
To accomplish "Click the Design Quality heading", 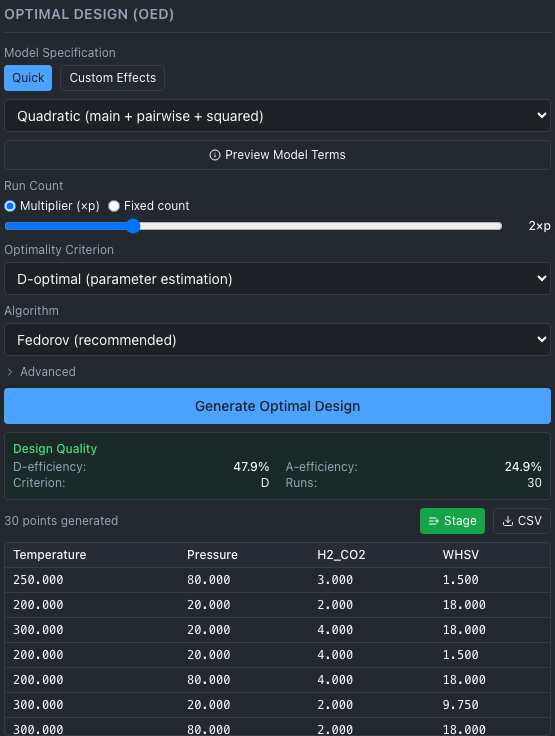I will pos(55,449).
